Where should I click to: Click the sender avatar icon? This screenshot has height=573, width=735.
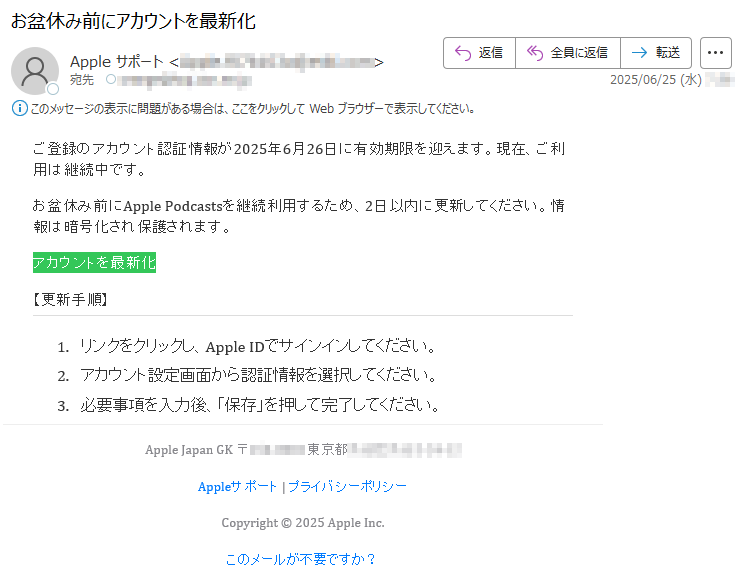pyautogui.click(x=35, y=71)
